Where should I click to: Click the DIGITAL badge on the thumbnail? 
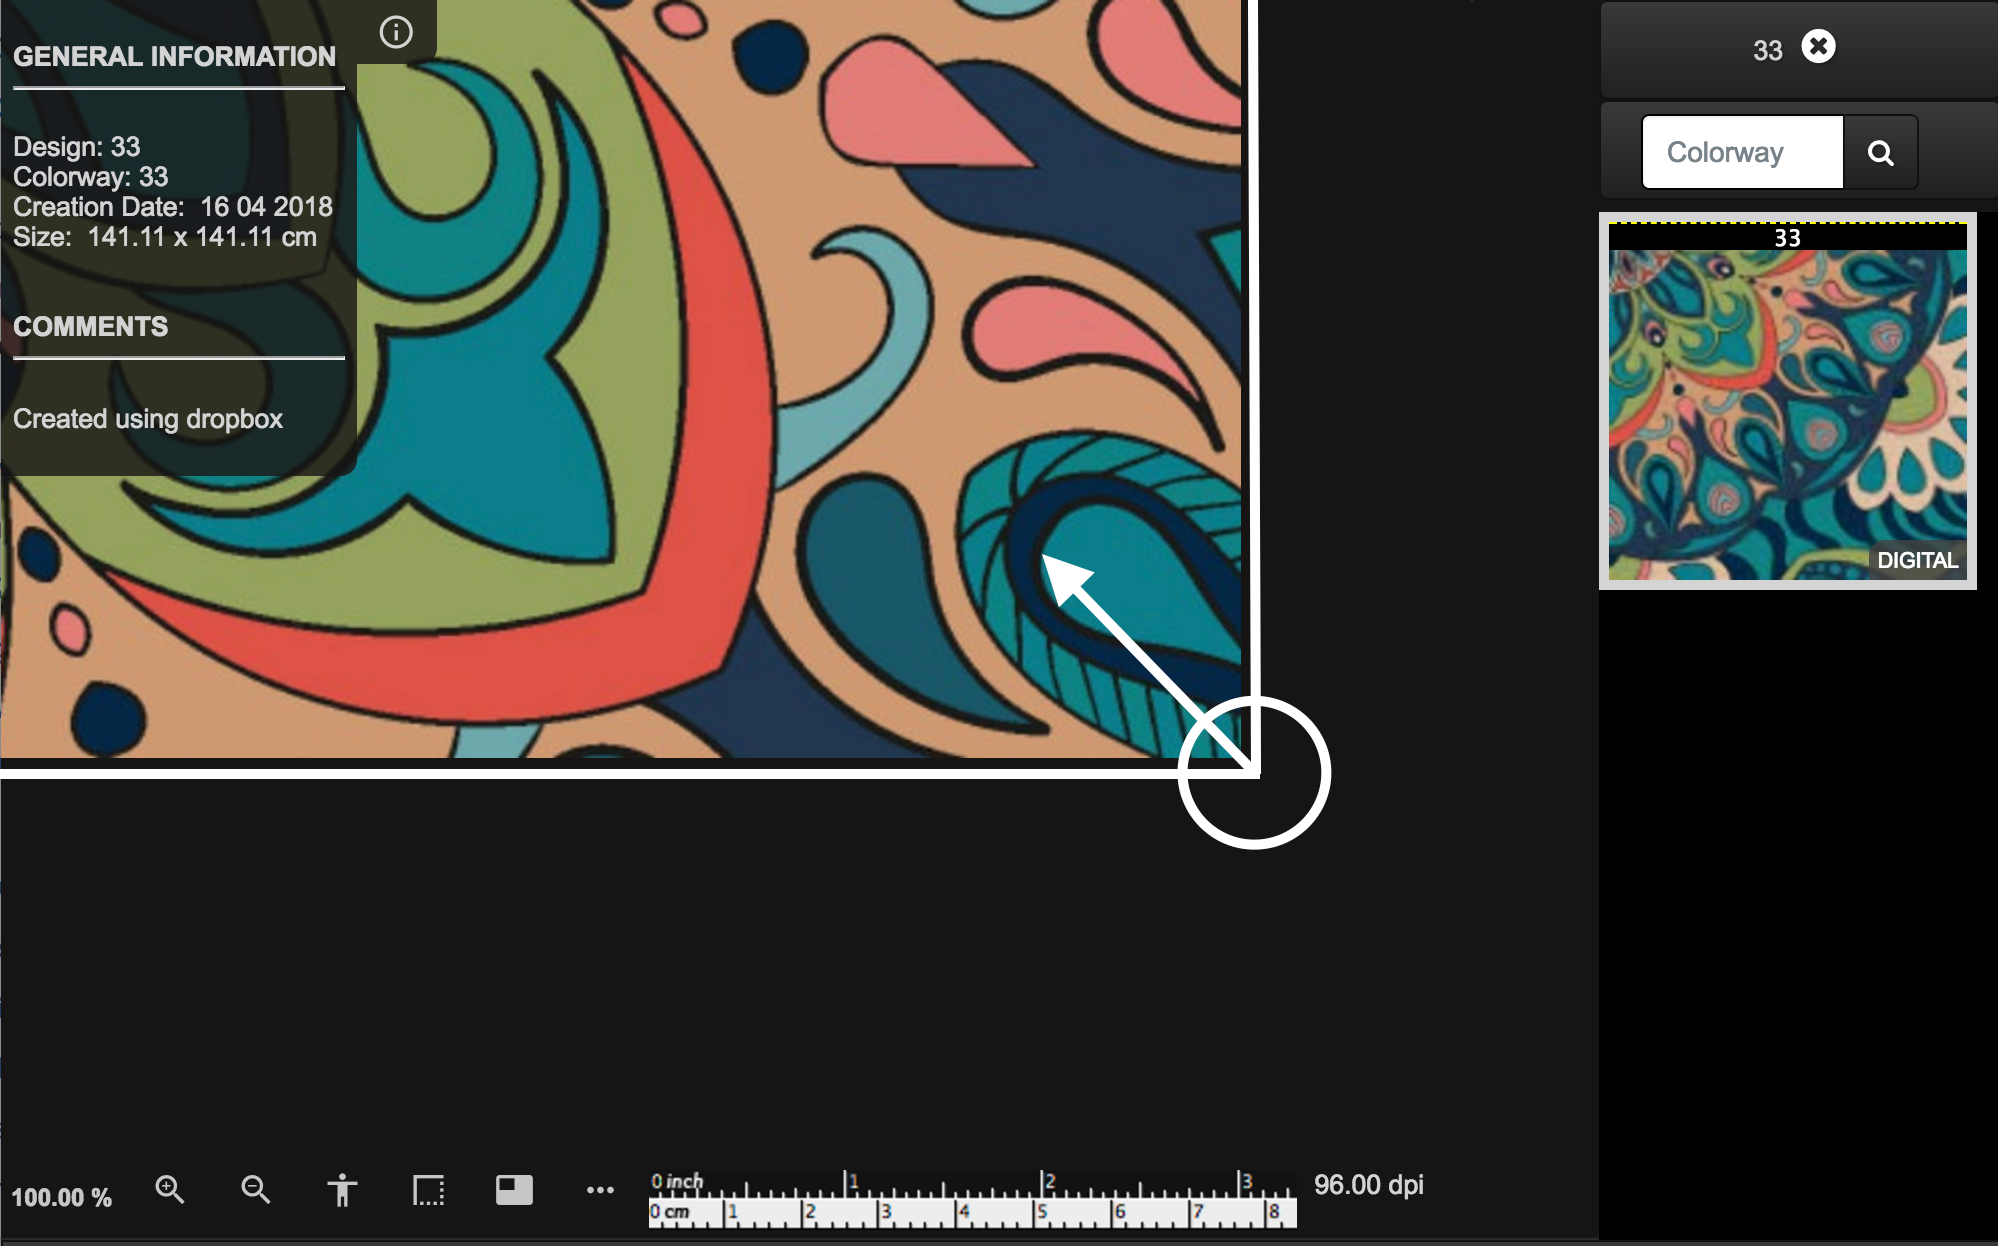point(1916,560)
